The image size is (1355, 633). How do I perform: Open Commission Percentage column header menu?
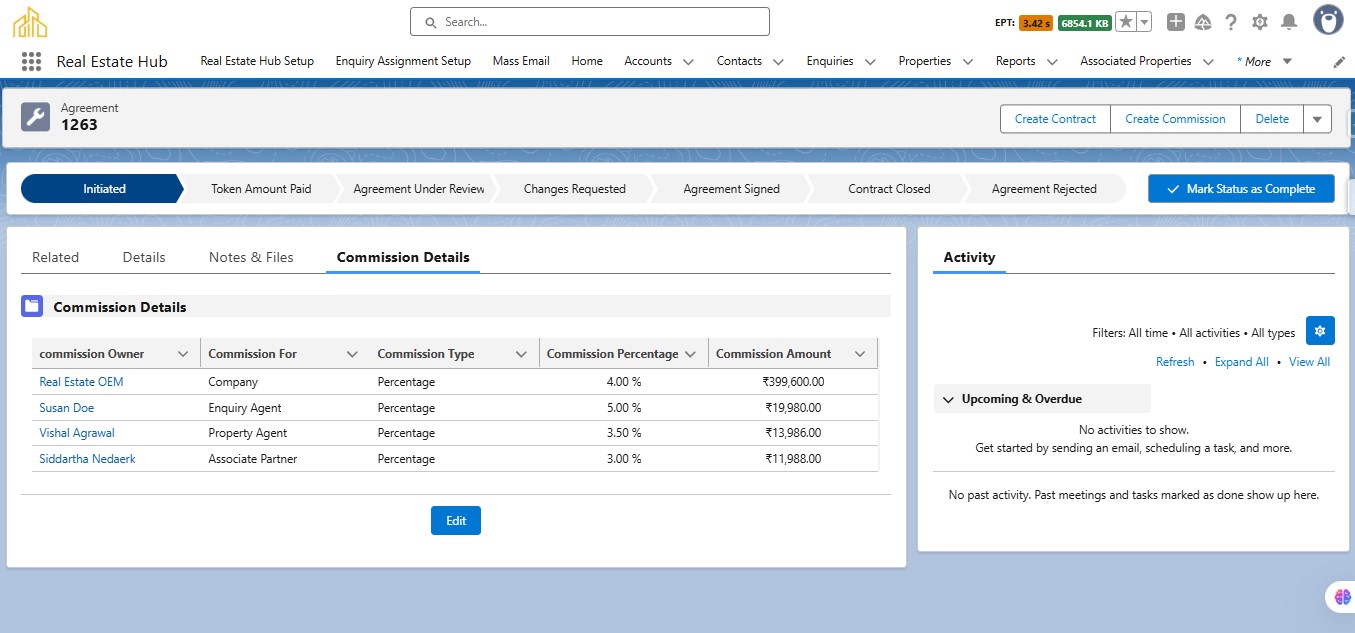(691, 354)
